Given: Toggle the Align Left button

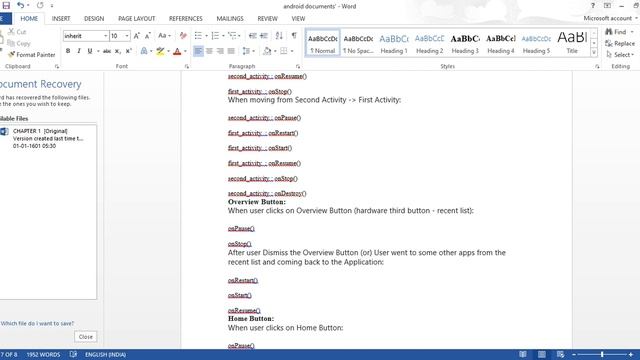Looking at the screenshot, I should [198, 51].
